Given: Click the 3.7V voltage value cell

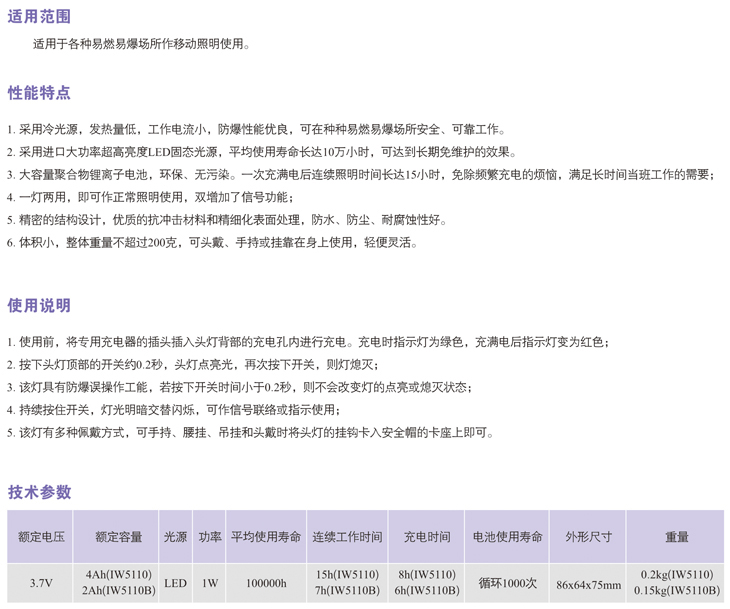Looking at the screenshot, I should [41, 583].
